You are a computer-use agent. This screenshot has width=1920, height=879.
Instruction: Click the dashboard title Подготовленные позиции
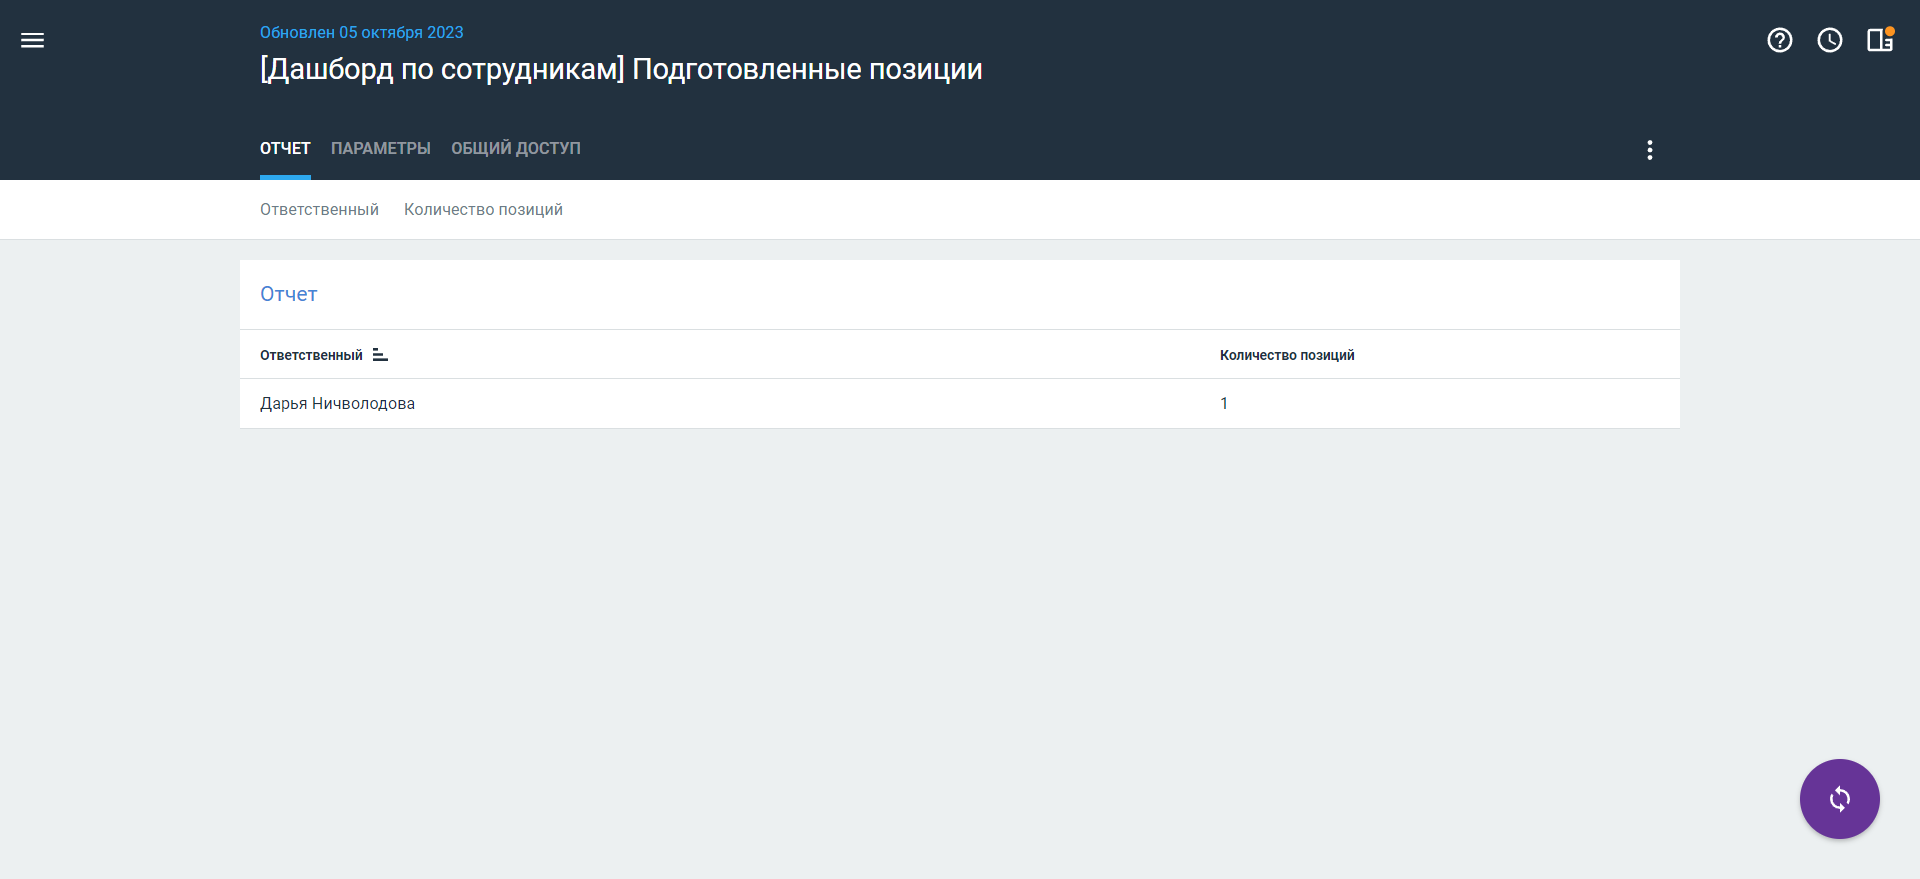click(621, 69)
